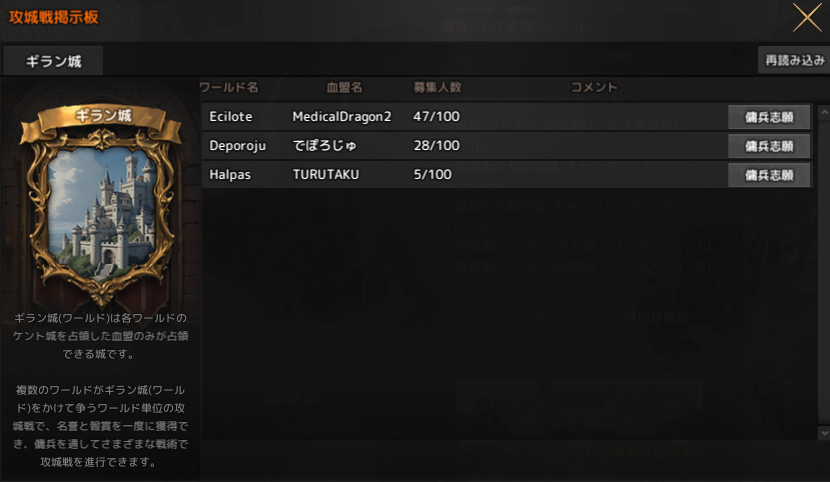Select the Deporoju world row
Image resolution: width=830 pixels, height=482 pixels.
click(x=506, y=146)
